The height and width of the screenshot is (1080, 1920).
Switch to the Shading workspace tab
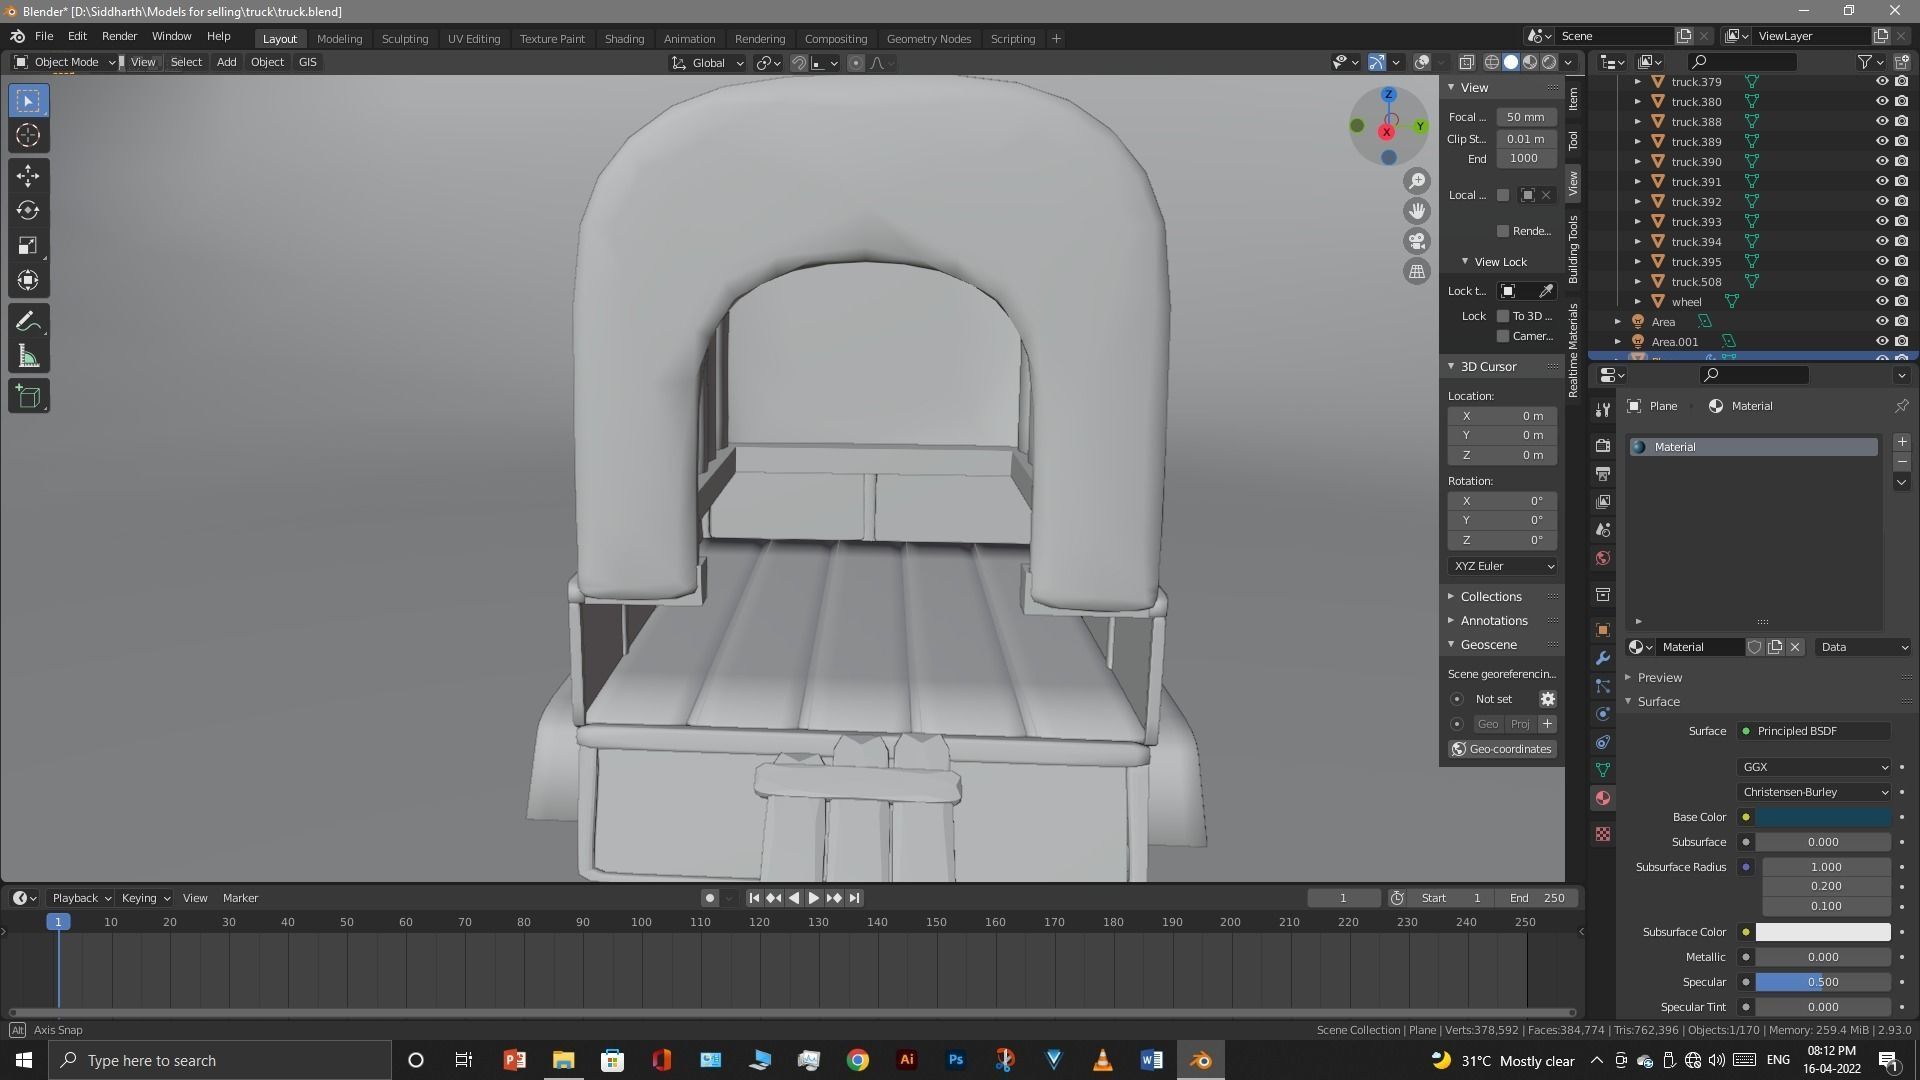624,38
